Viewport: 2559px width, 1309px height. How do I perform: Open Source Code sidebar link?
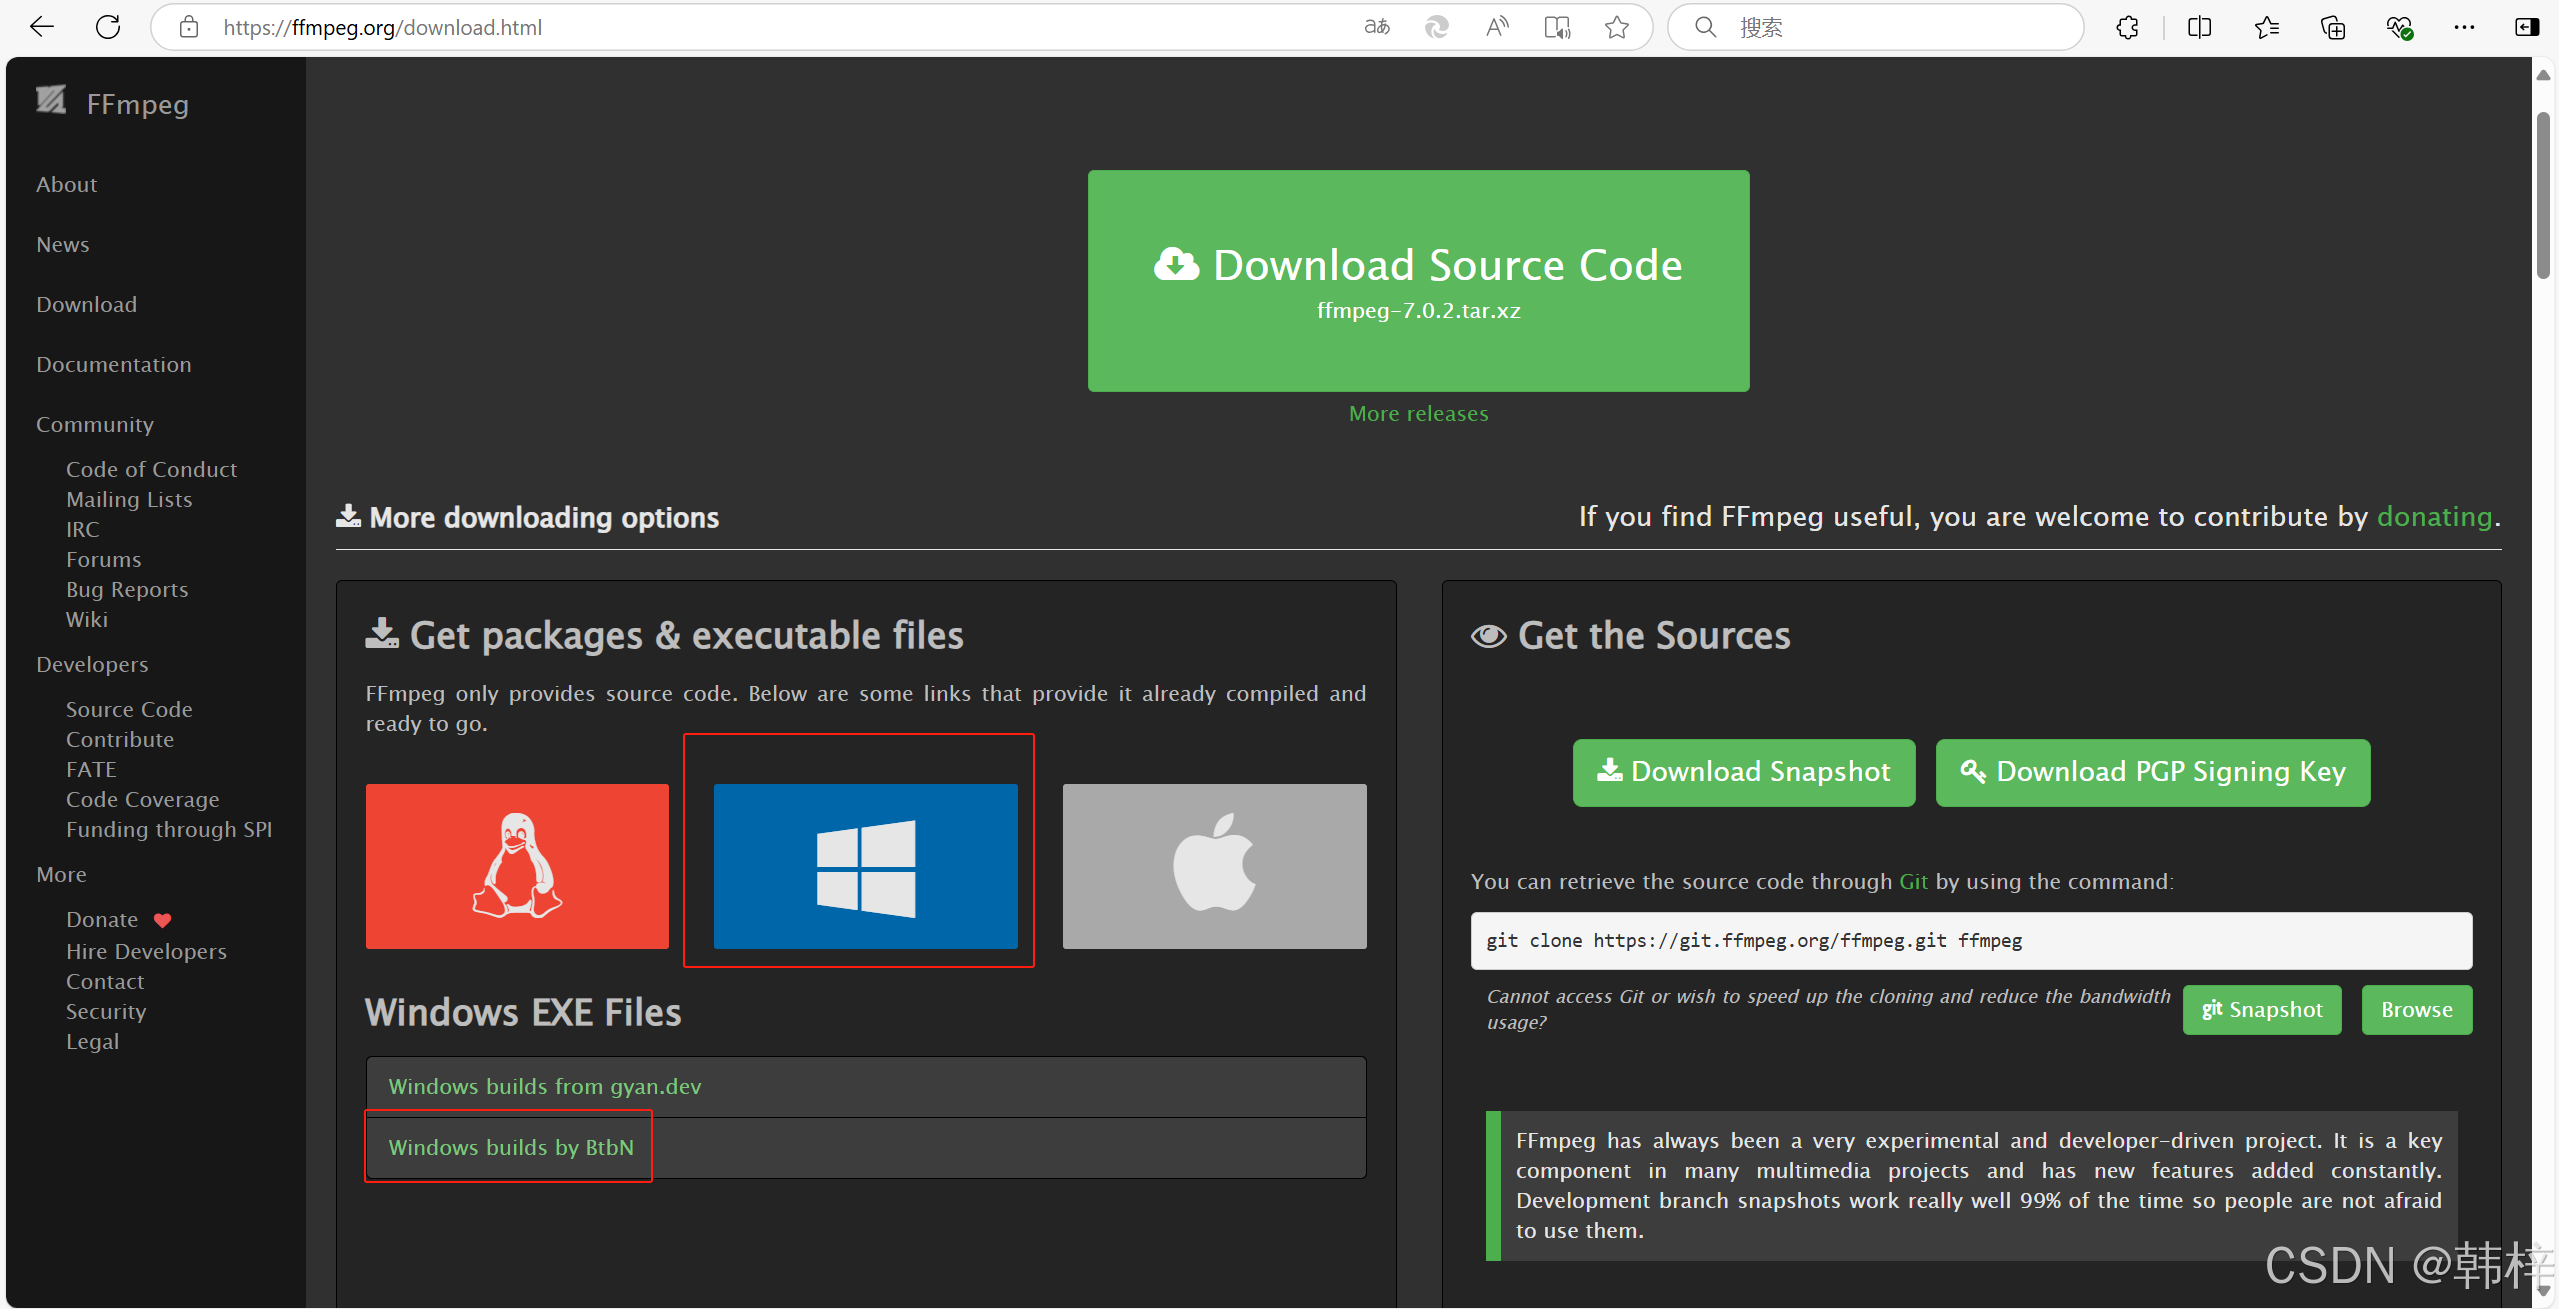click(x=129, y=710)
